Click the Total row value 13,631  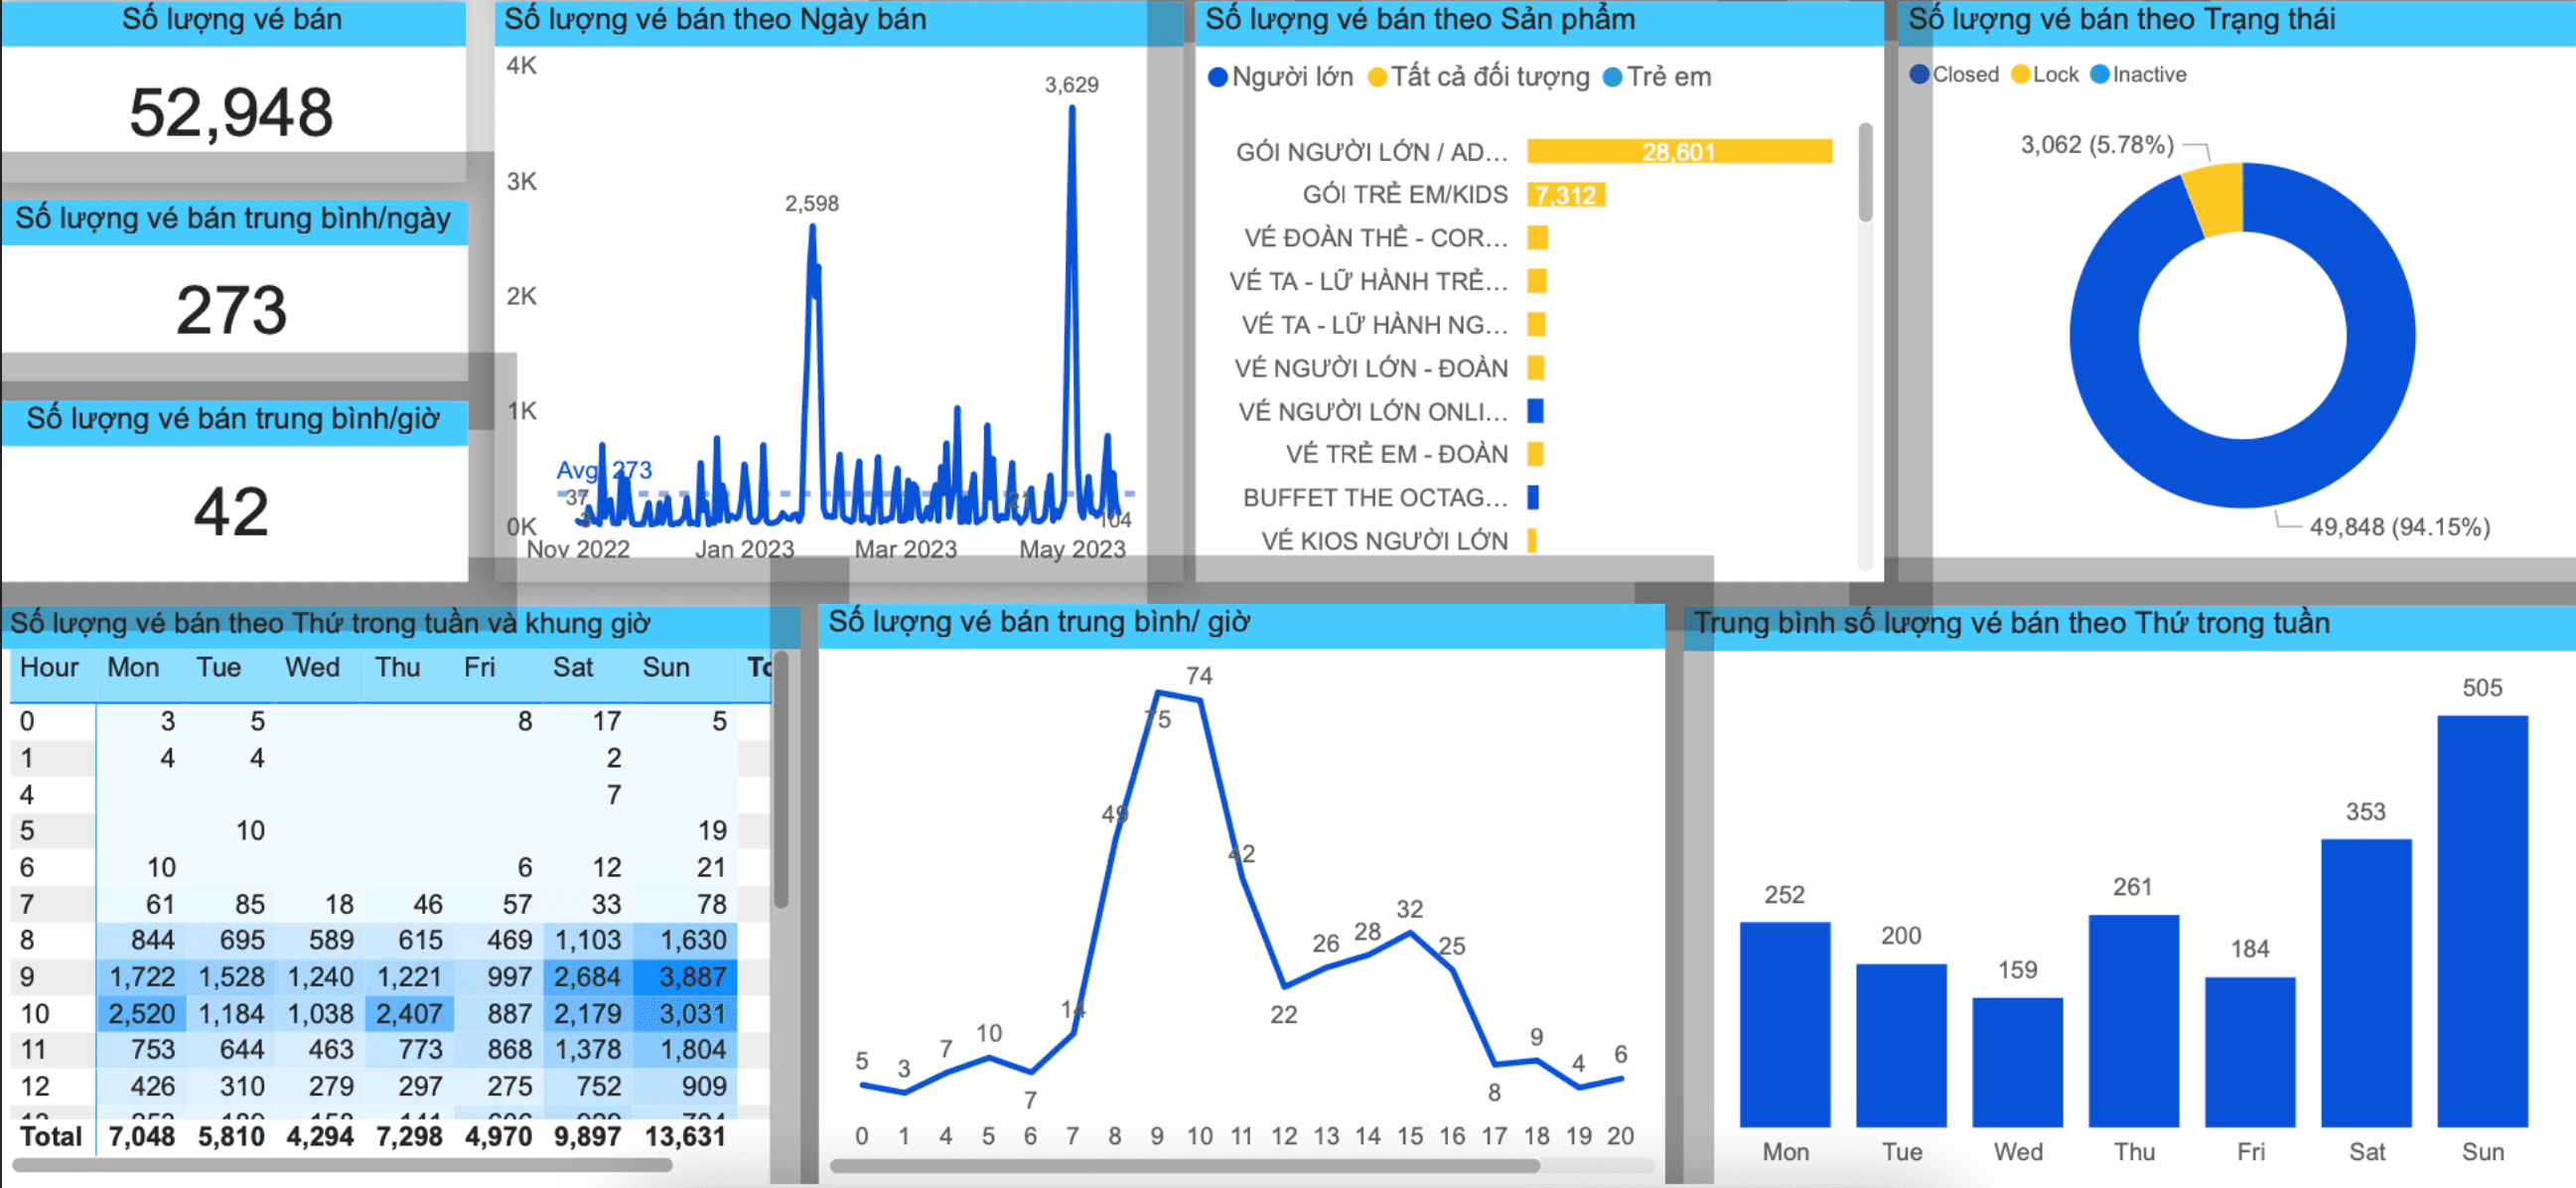click(685, 1137)
